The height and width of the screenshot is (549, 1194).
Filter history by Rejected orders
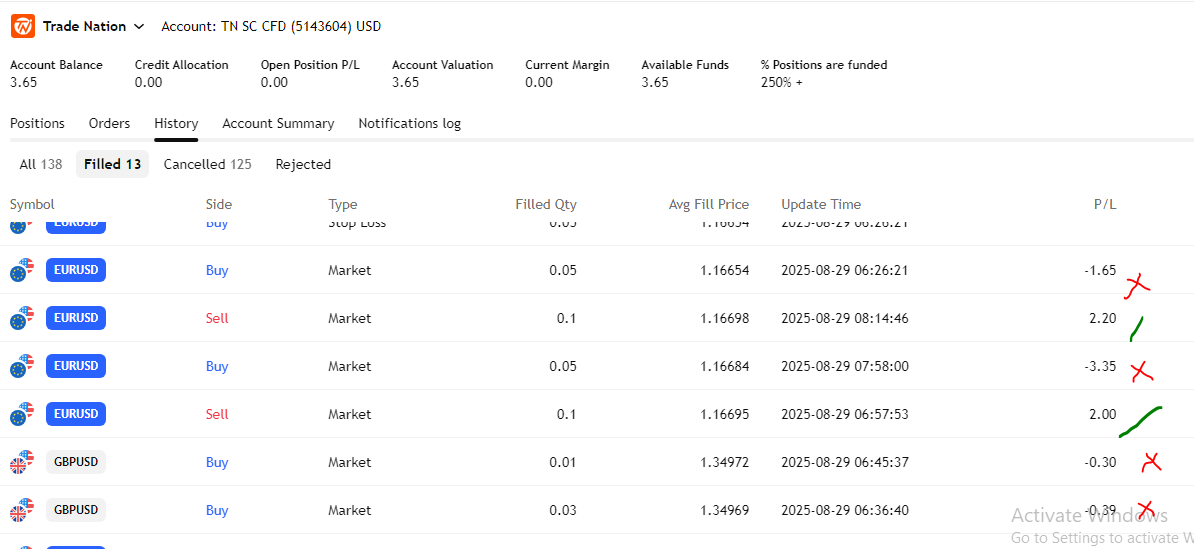pyautogui.click(x=303, y=164)
